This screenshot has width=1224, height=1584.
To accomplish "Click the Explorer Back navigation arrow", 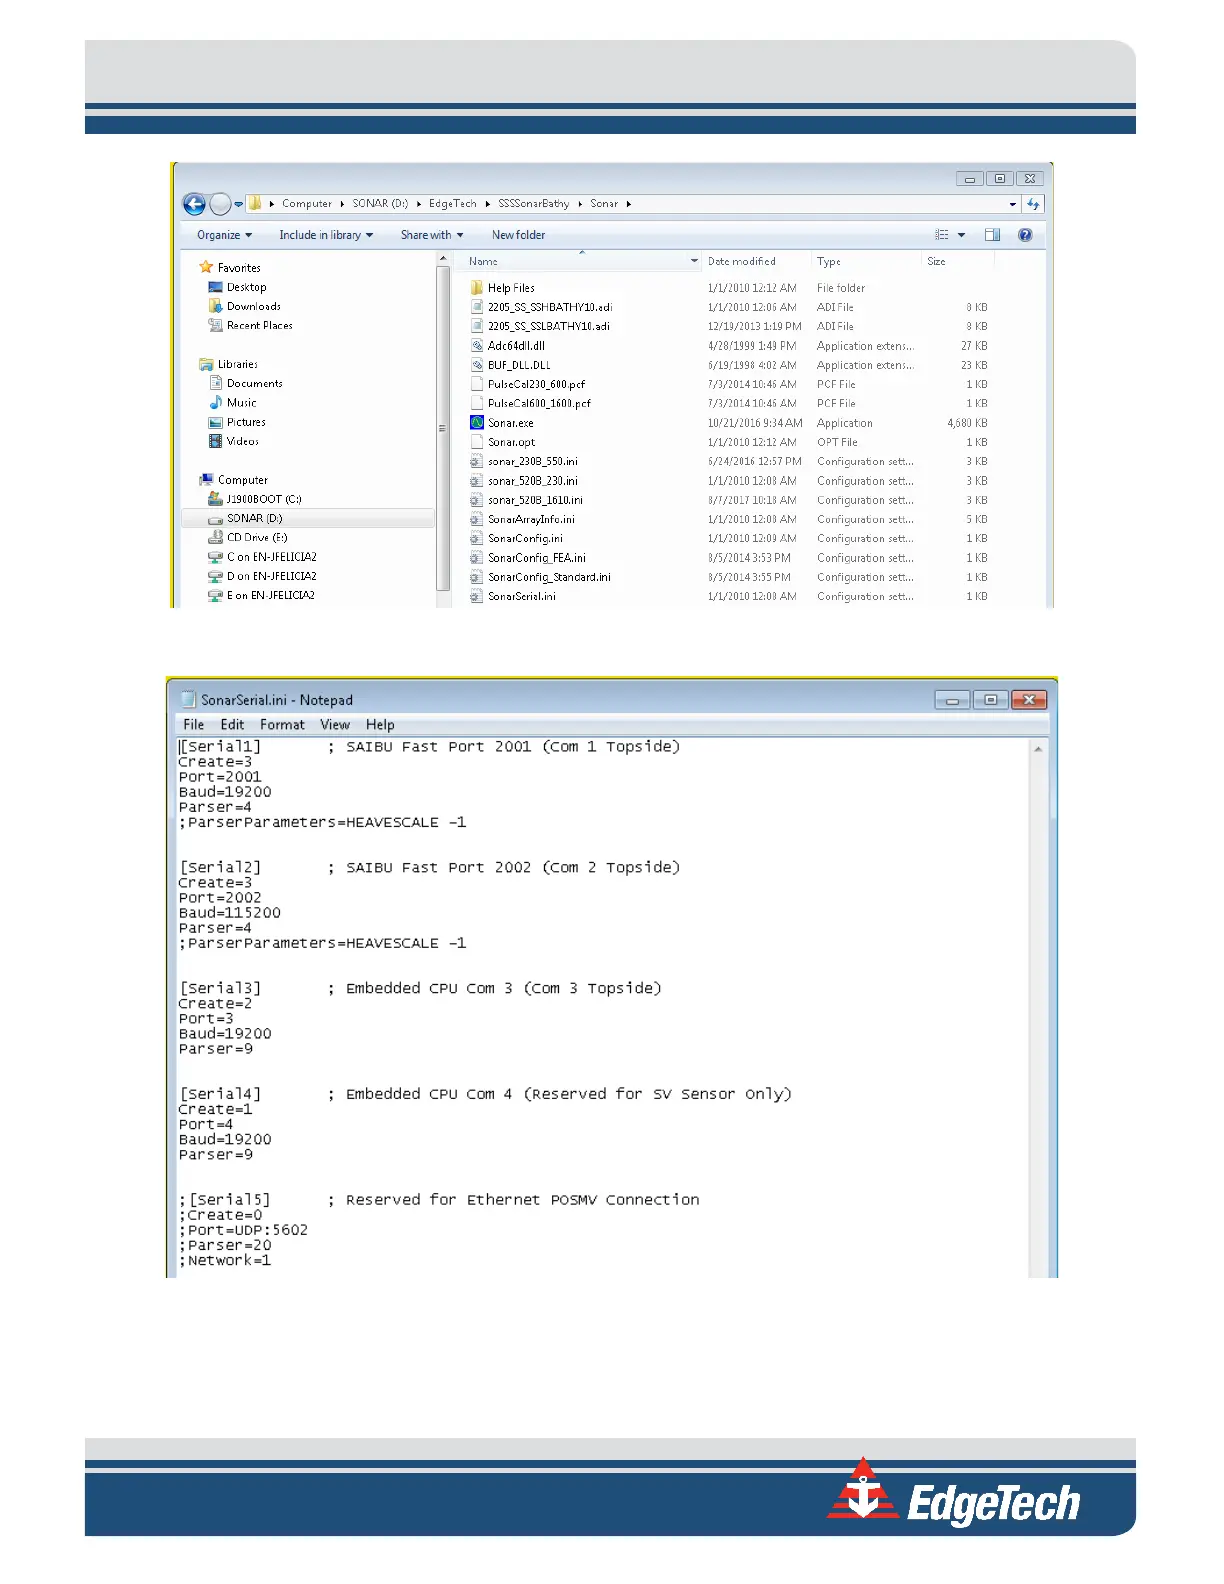I will (x=194, y=204).
